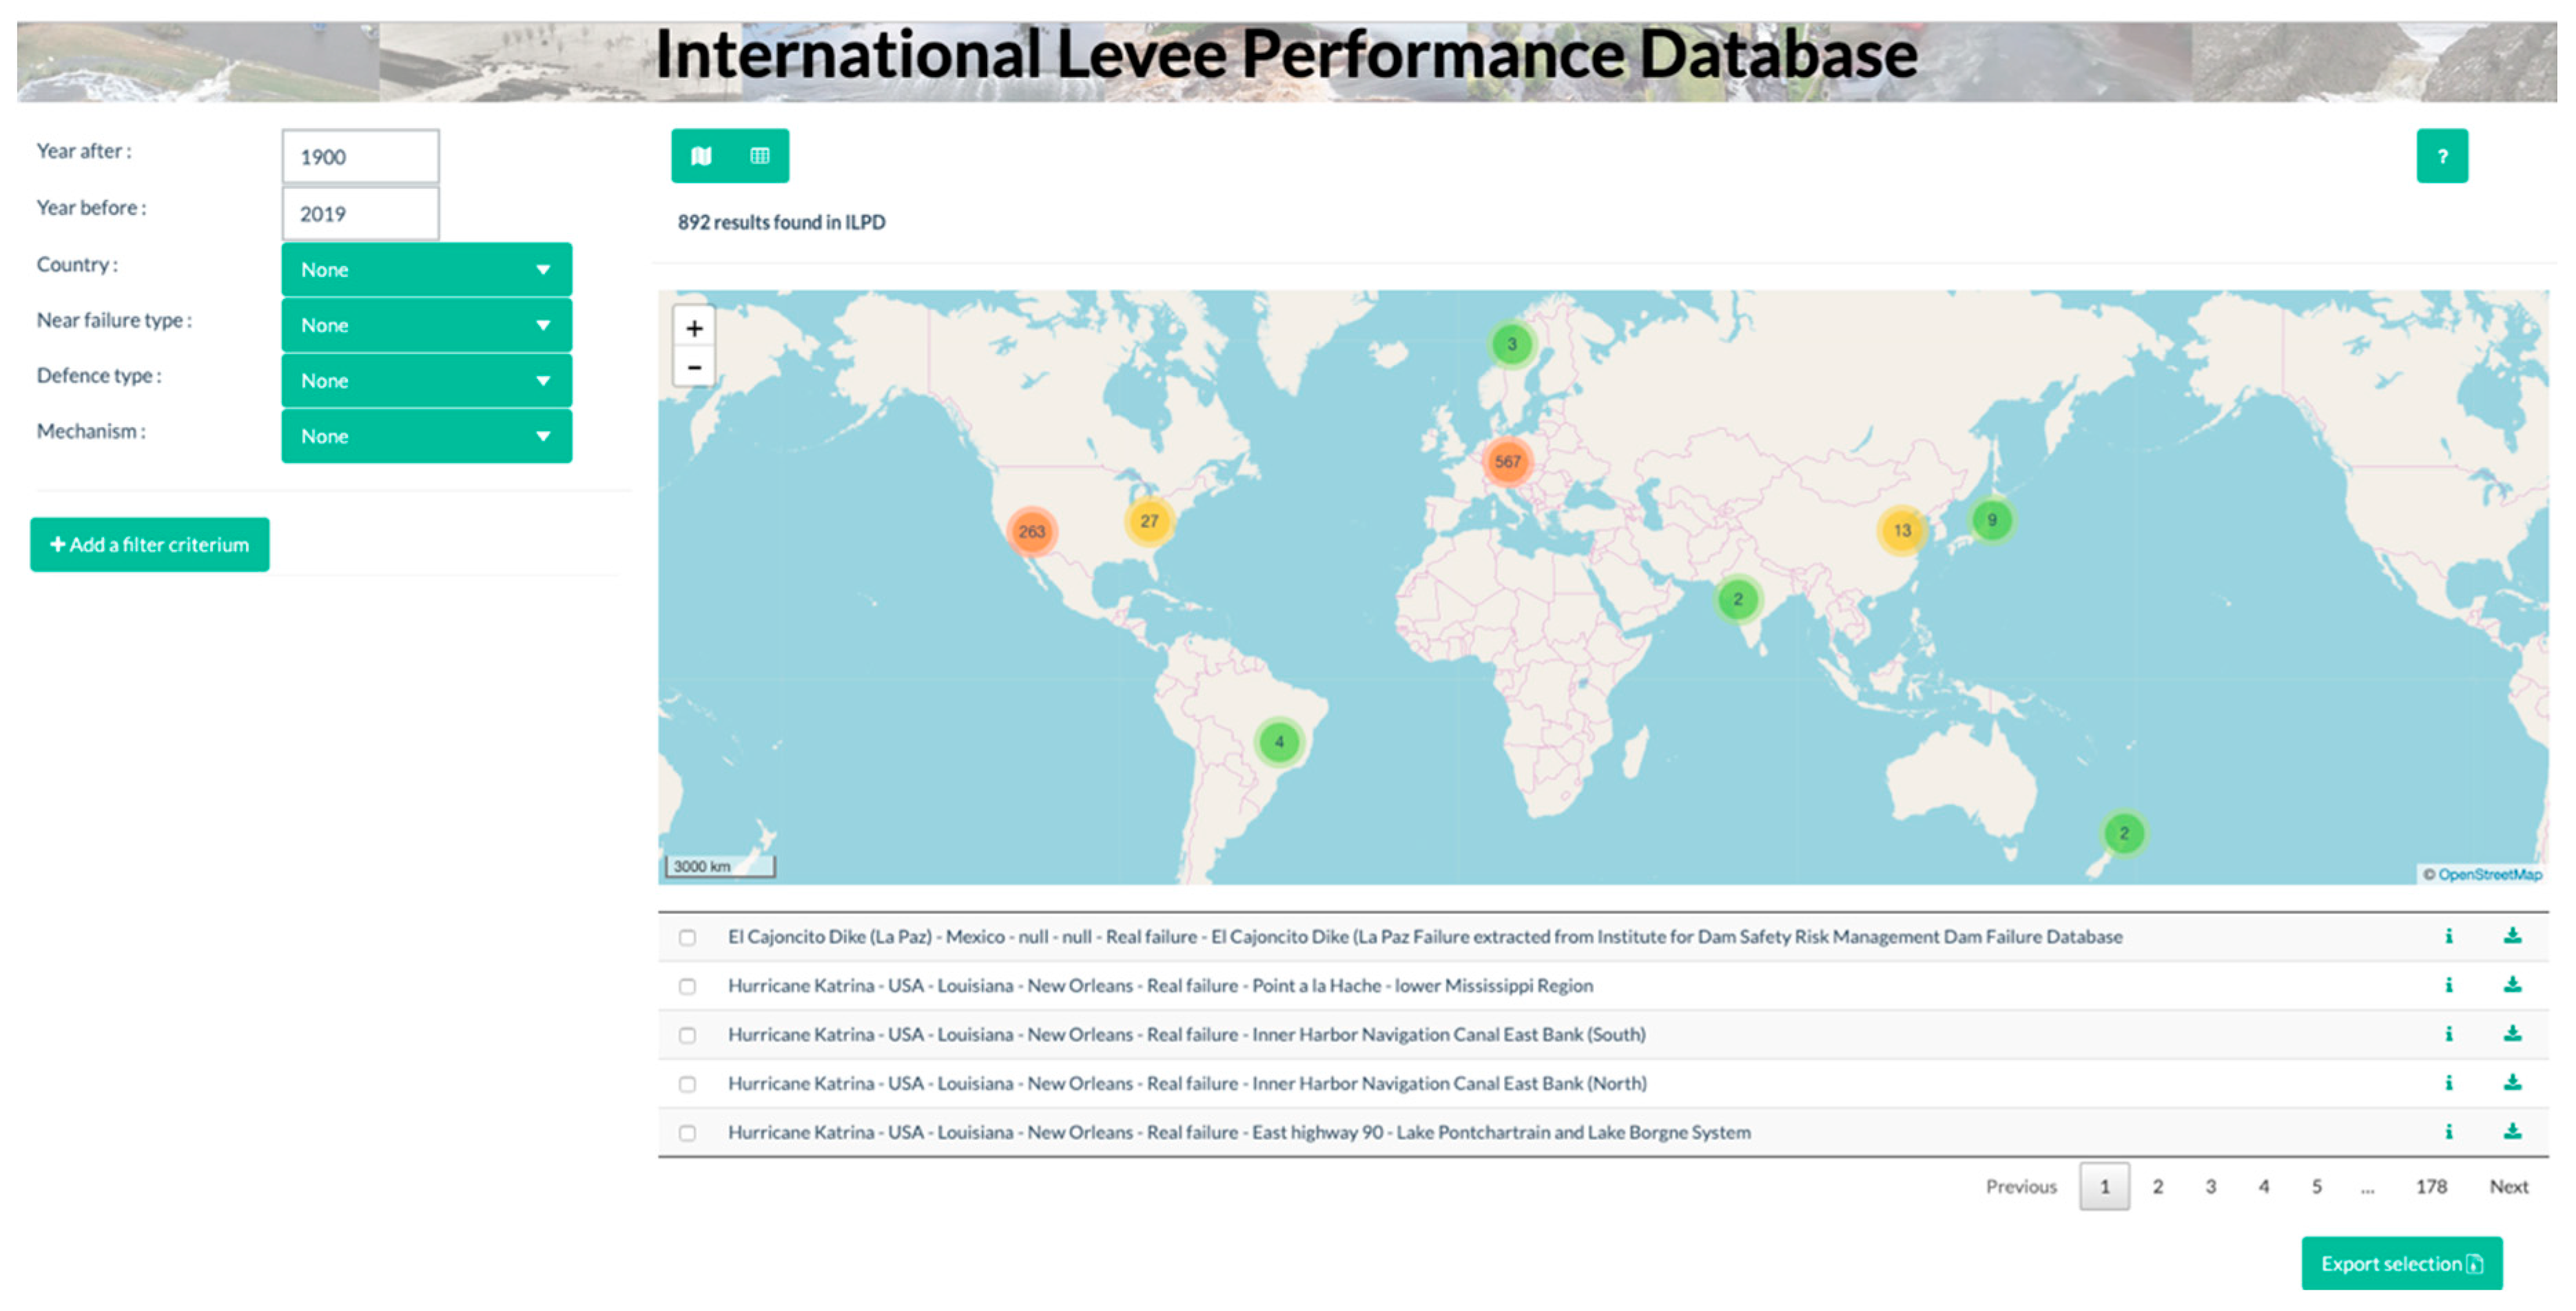Tick the East highway 90 row checkbox

point(687,1133)
